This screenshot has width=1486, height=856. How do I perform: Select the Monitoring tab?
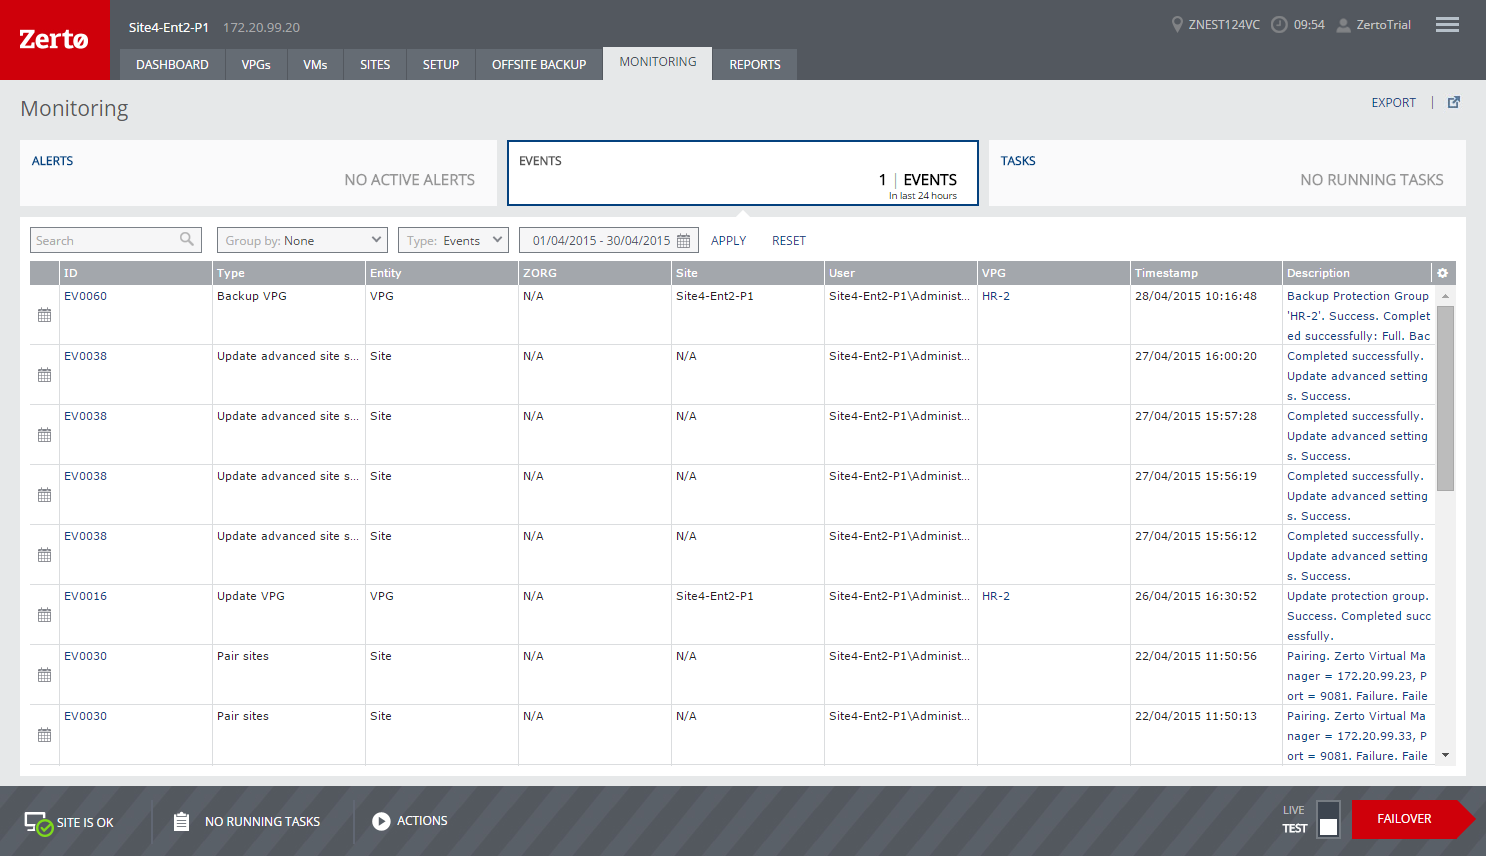(x=658, y=62)
